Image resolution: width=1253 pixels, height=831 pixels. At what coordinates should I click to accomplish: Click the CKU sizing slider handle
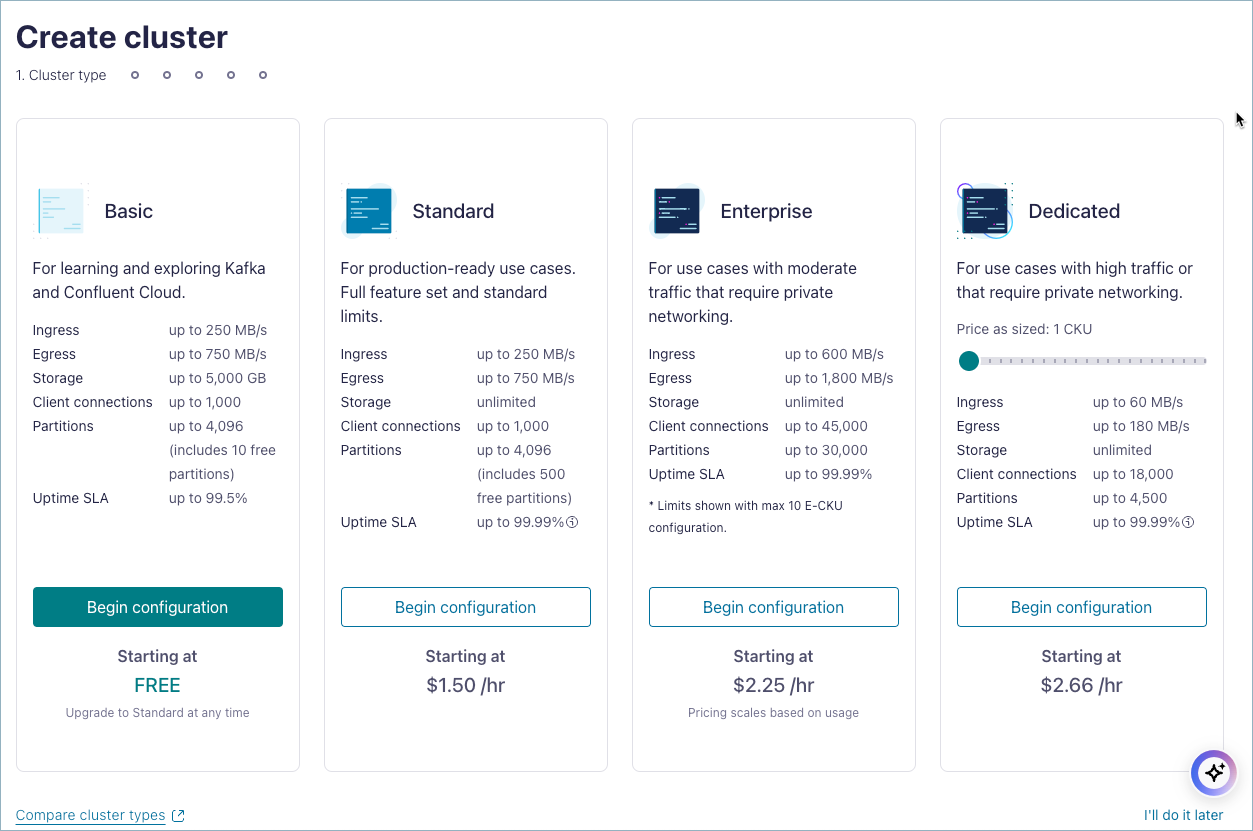click(968, 361)
